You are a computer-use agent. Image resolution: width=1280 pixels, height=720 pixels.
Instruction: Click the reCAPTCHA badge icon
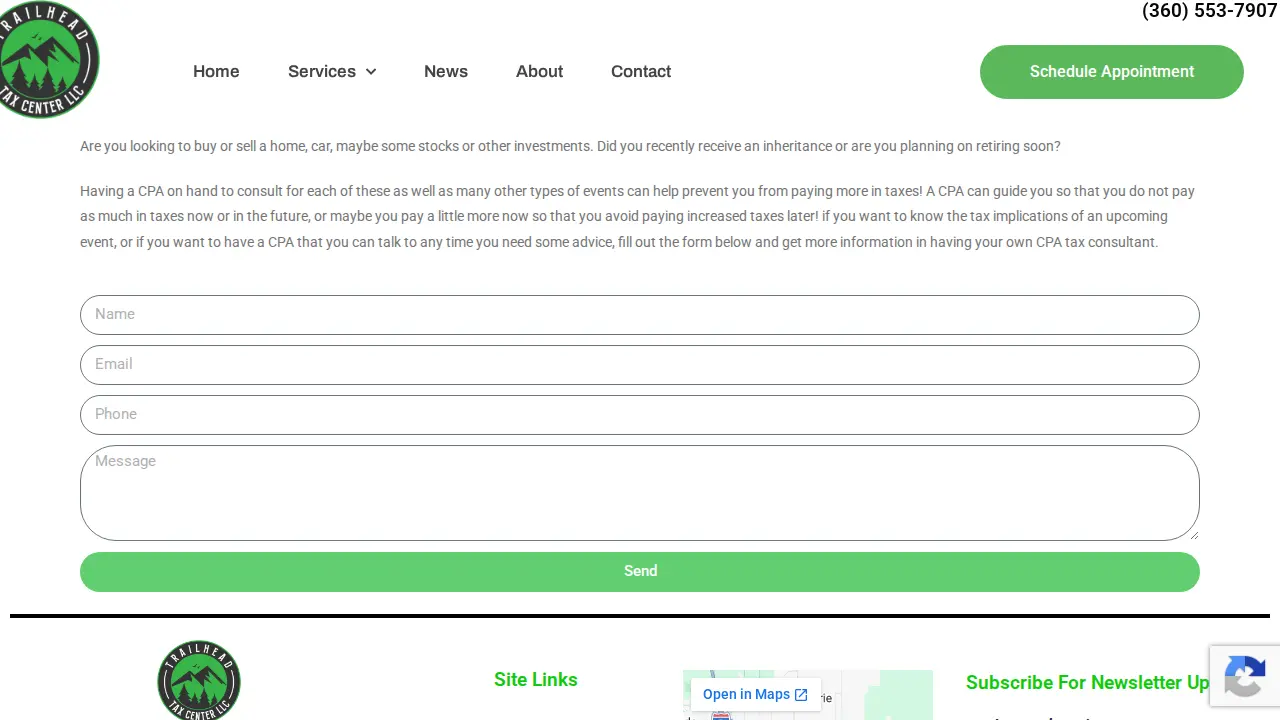pyautogui.click(x=1245, y=677)
